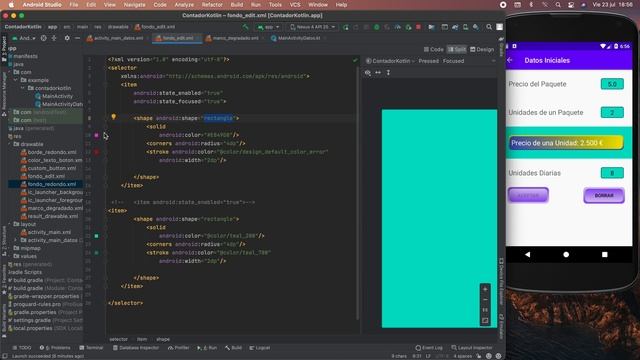640x360 pixels.
Task: Toggle the Focused state in preview
Action: click(x=453, y=61)
